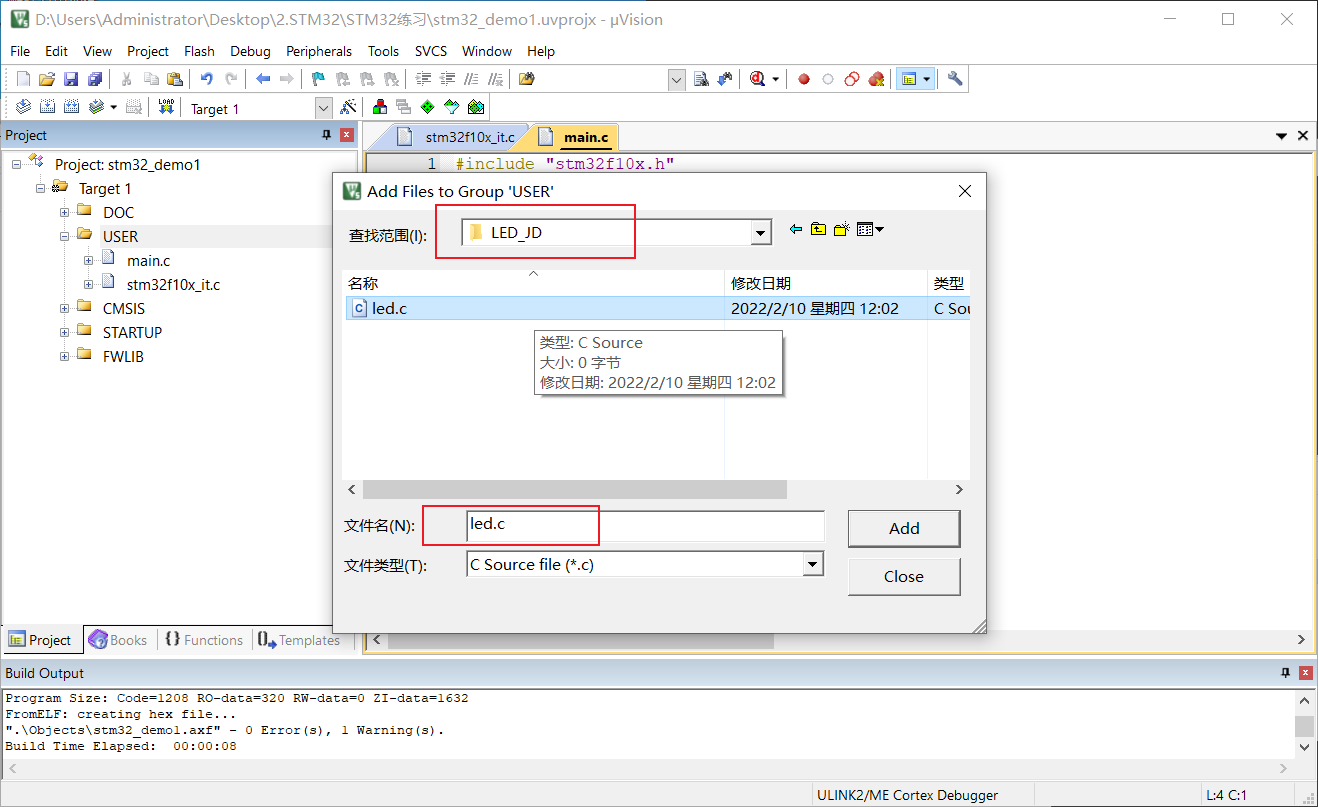
Task: Open the LED_JD look-in folder dropdown
Action: 762,233
